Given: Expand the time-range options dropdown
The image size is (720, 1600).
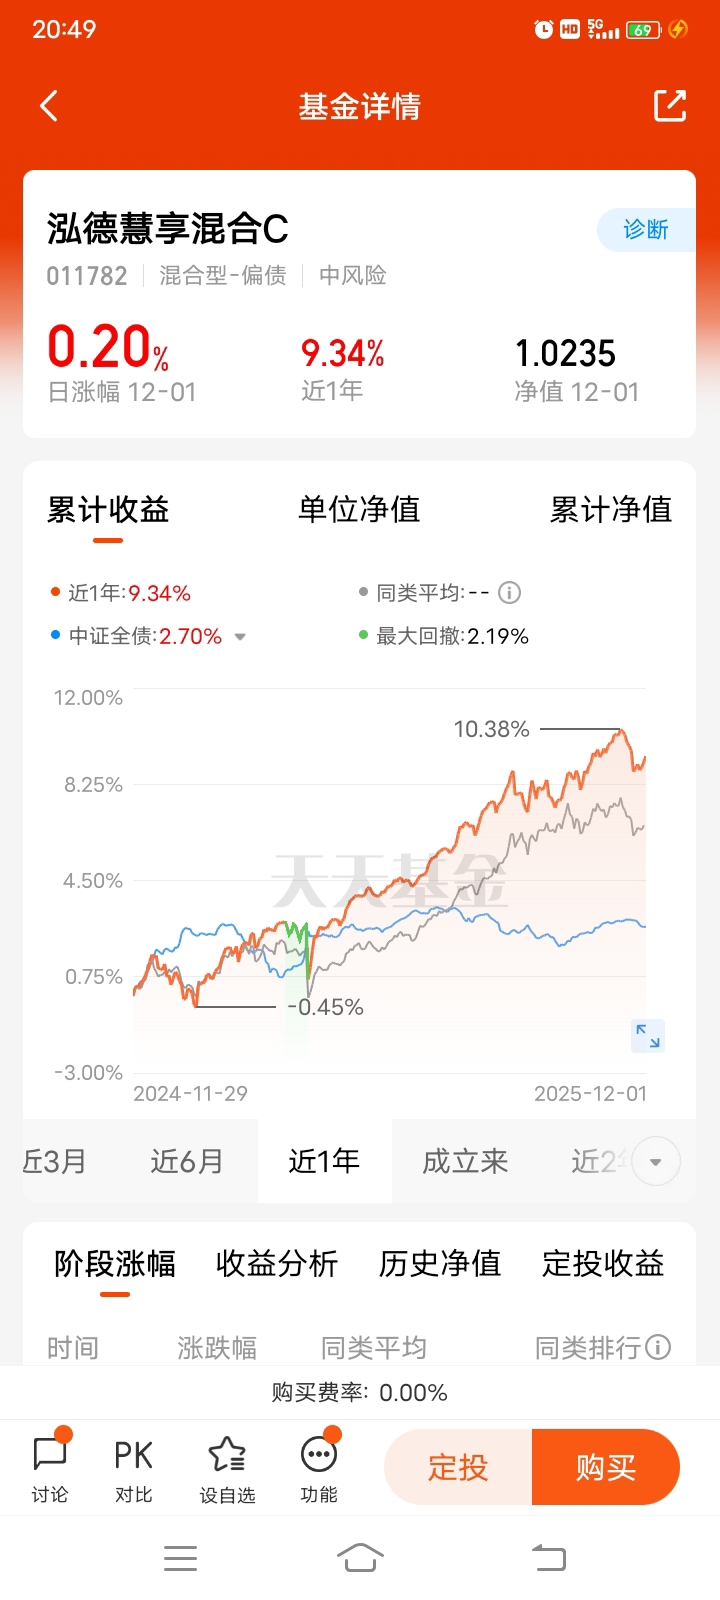Looking at the screenshot, I should click(656, 1162).
